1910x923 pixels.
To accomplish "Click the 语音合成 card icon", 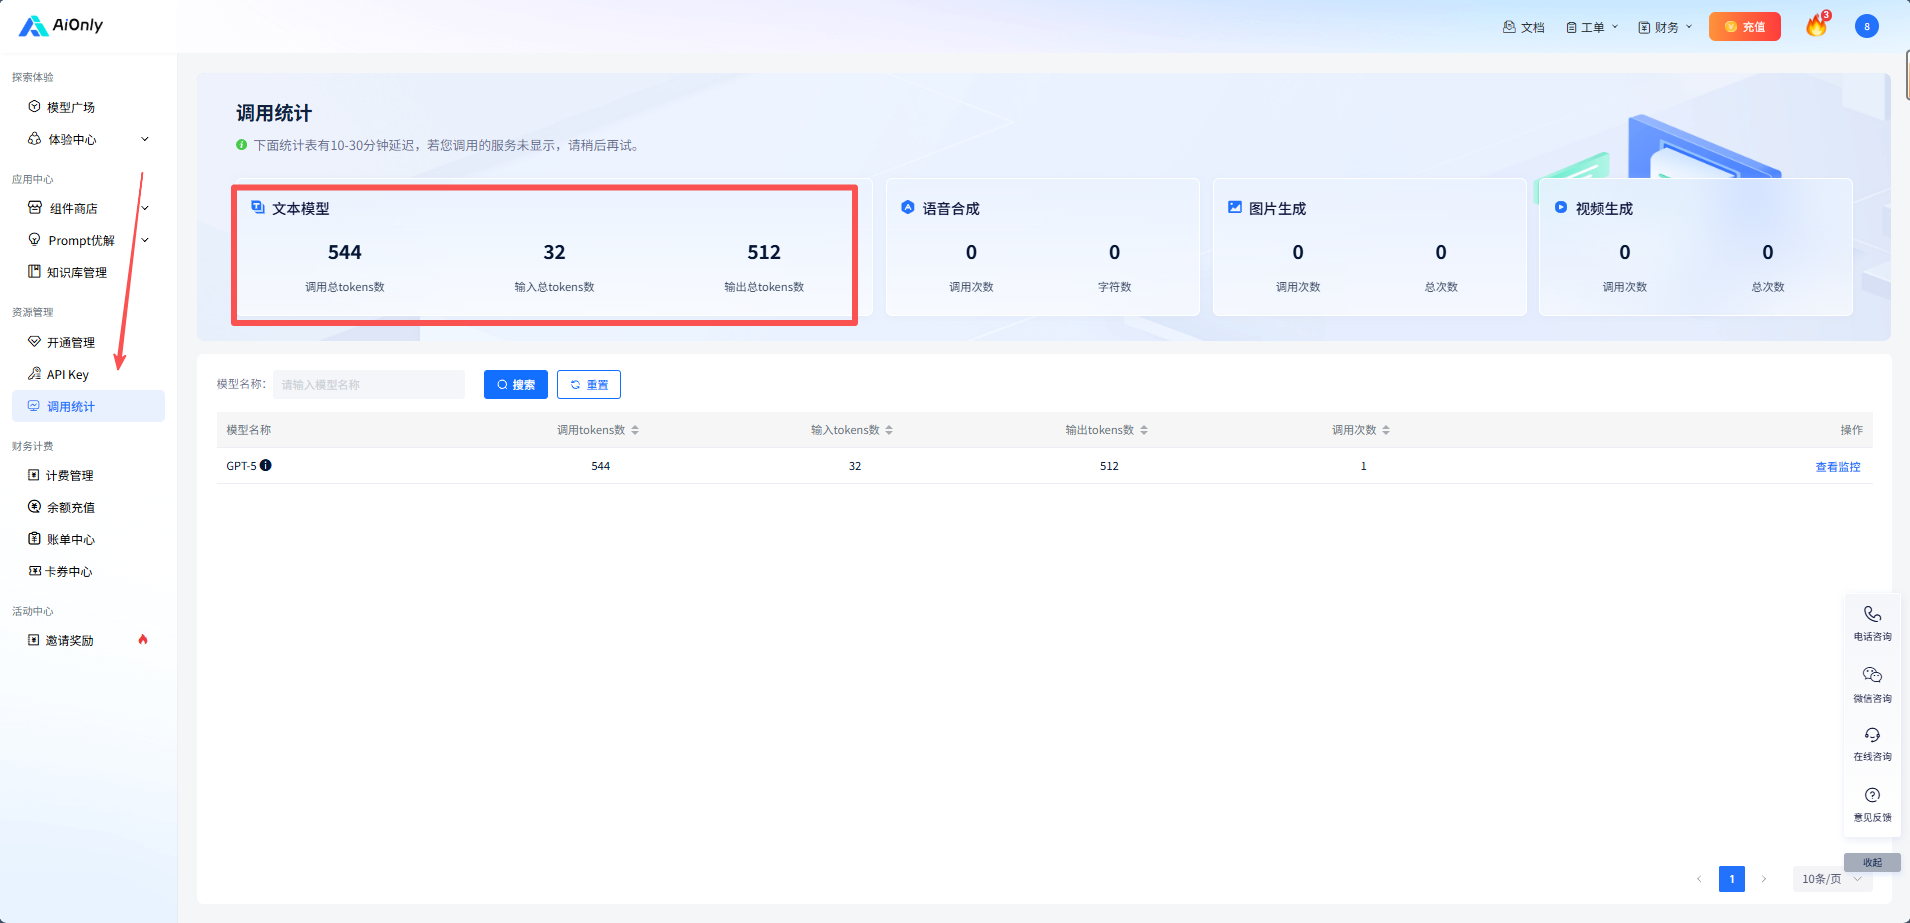I will pyautogui.click(x=908, y=207).
